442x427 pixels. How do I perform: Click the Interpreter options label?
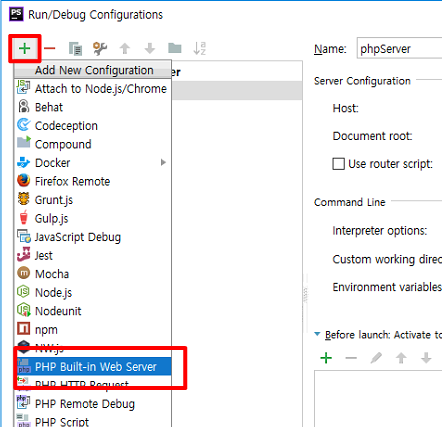380,231
